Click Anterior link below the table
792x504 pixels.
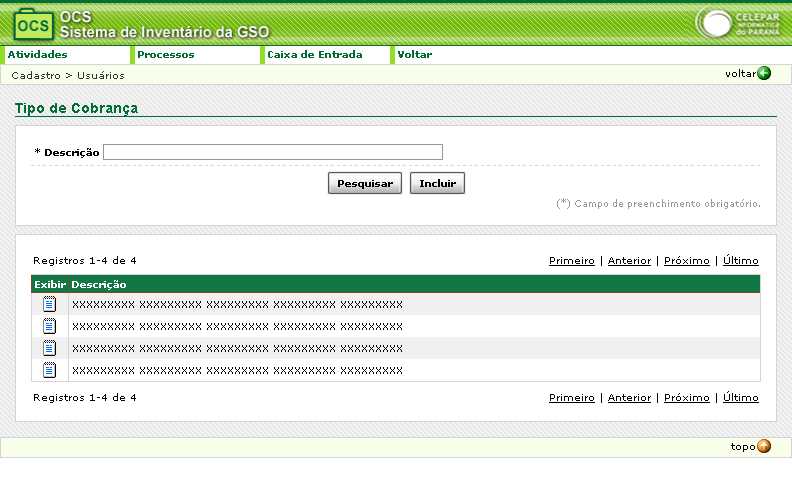click(x=629, y=398)
